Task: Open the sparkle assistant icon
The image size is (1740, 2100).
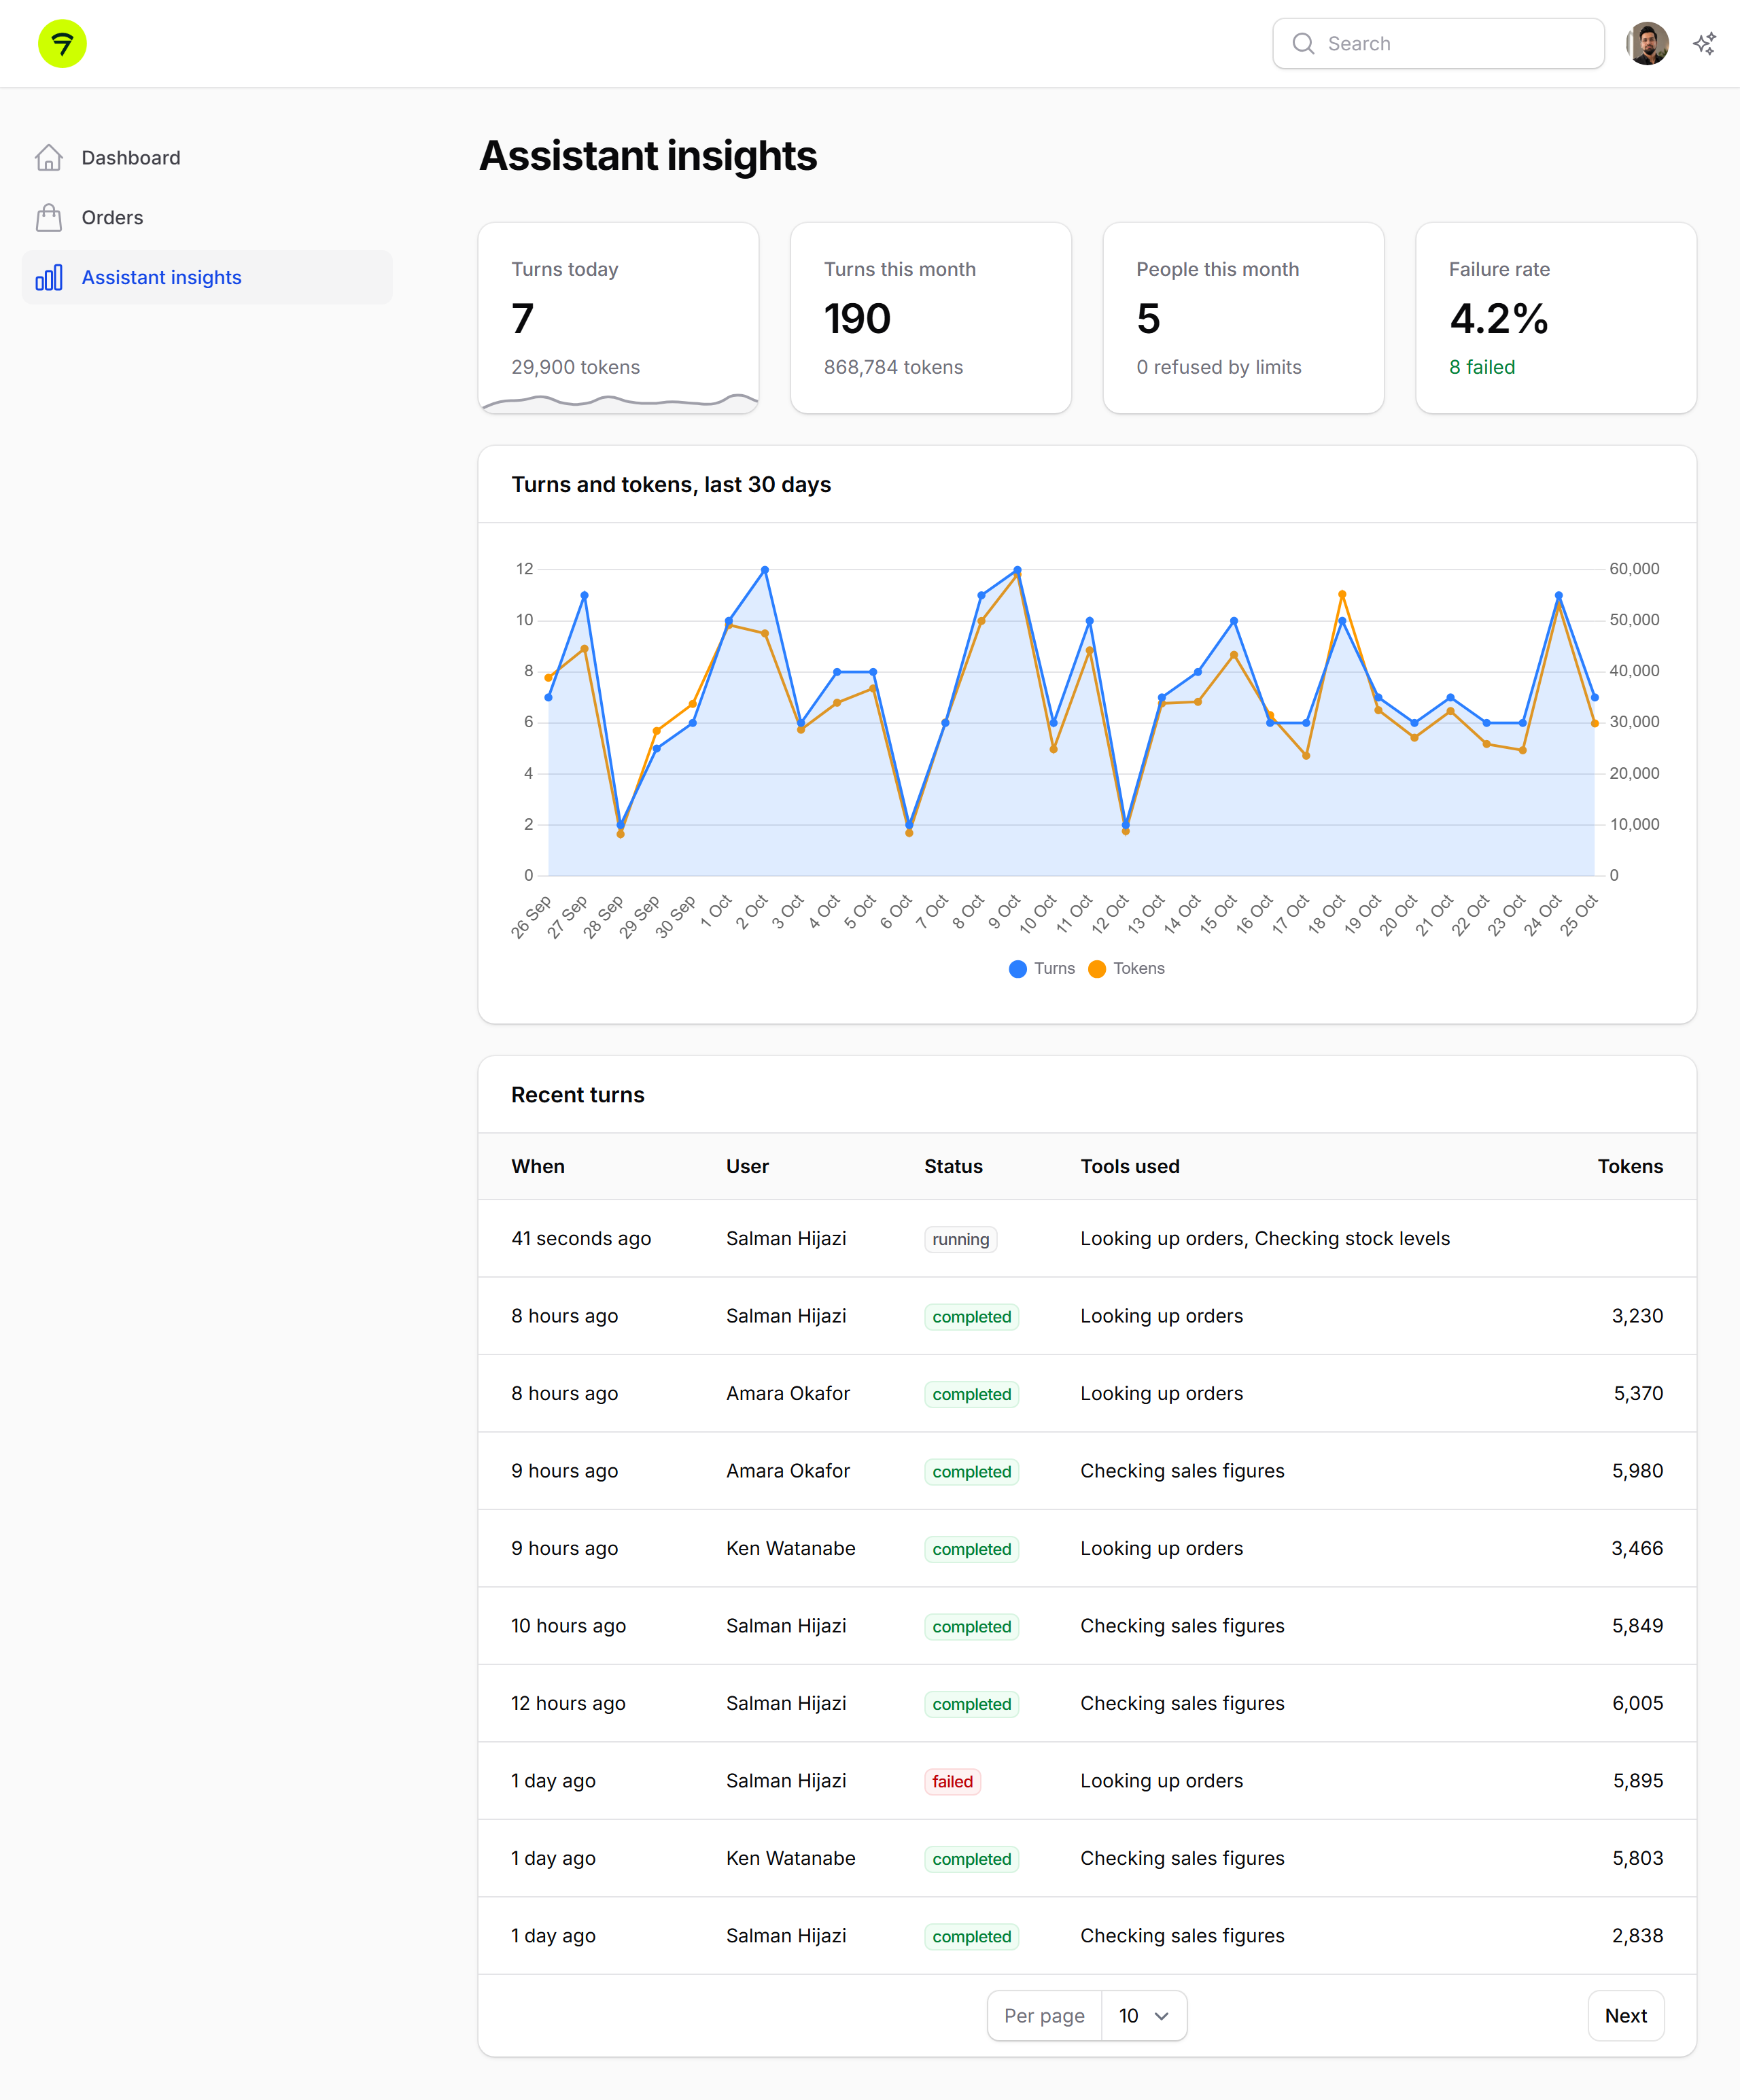Action: click(x=1705, y=44)
